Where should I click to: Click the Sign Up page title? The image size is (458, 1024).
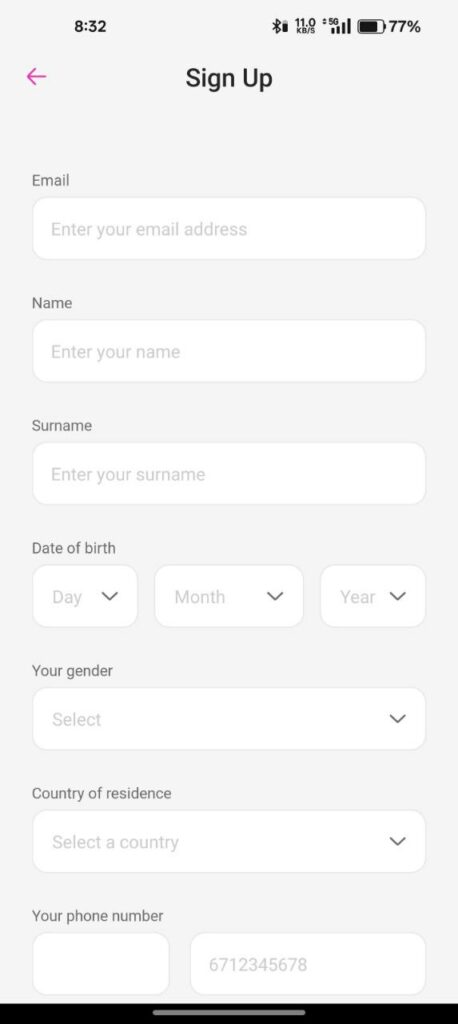pos(229,78)
